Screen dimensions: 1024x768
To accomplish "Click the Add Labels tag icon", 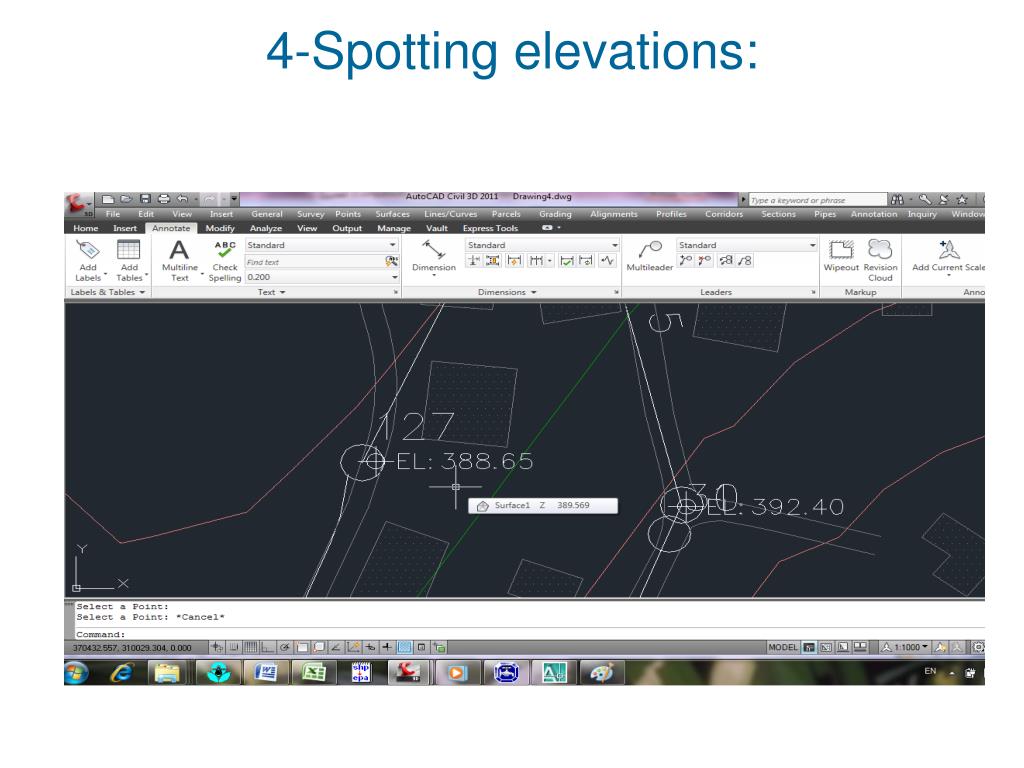I will point(88,249).
